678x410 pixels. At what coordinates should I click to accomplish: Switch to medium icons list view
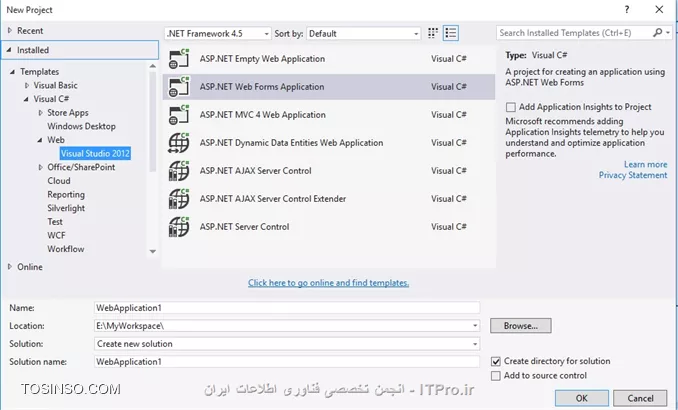coord(451,33)
